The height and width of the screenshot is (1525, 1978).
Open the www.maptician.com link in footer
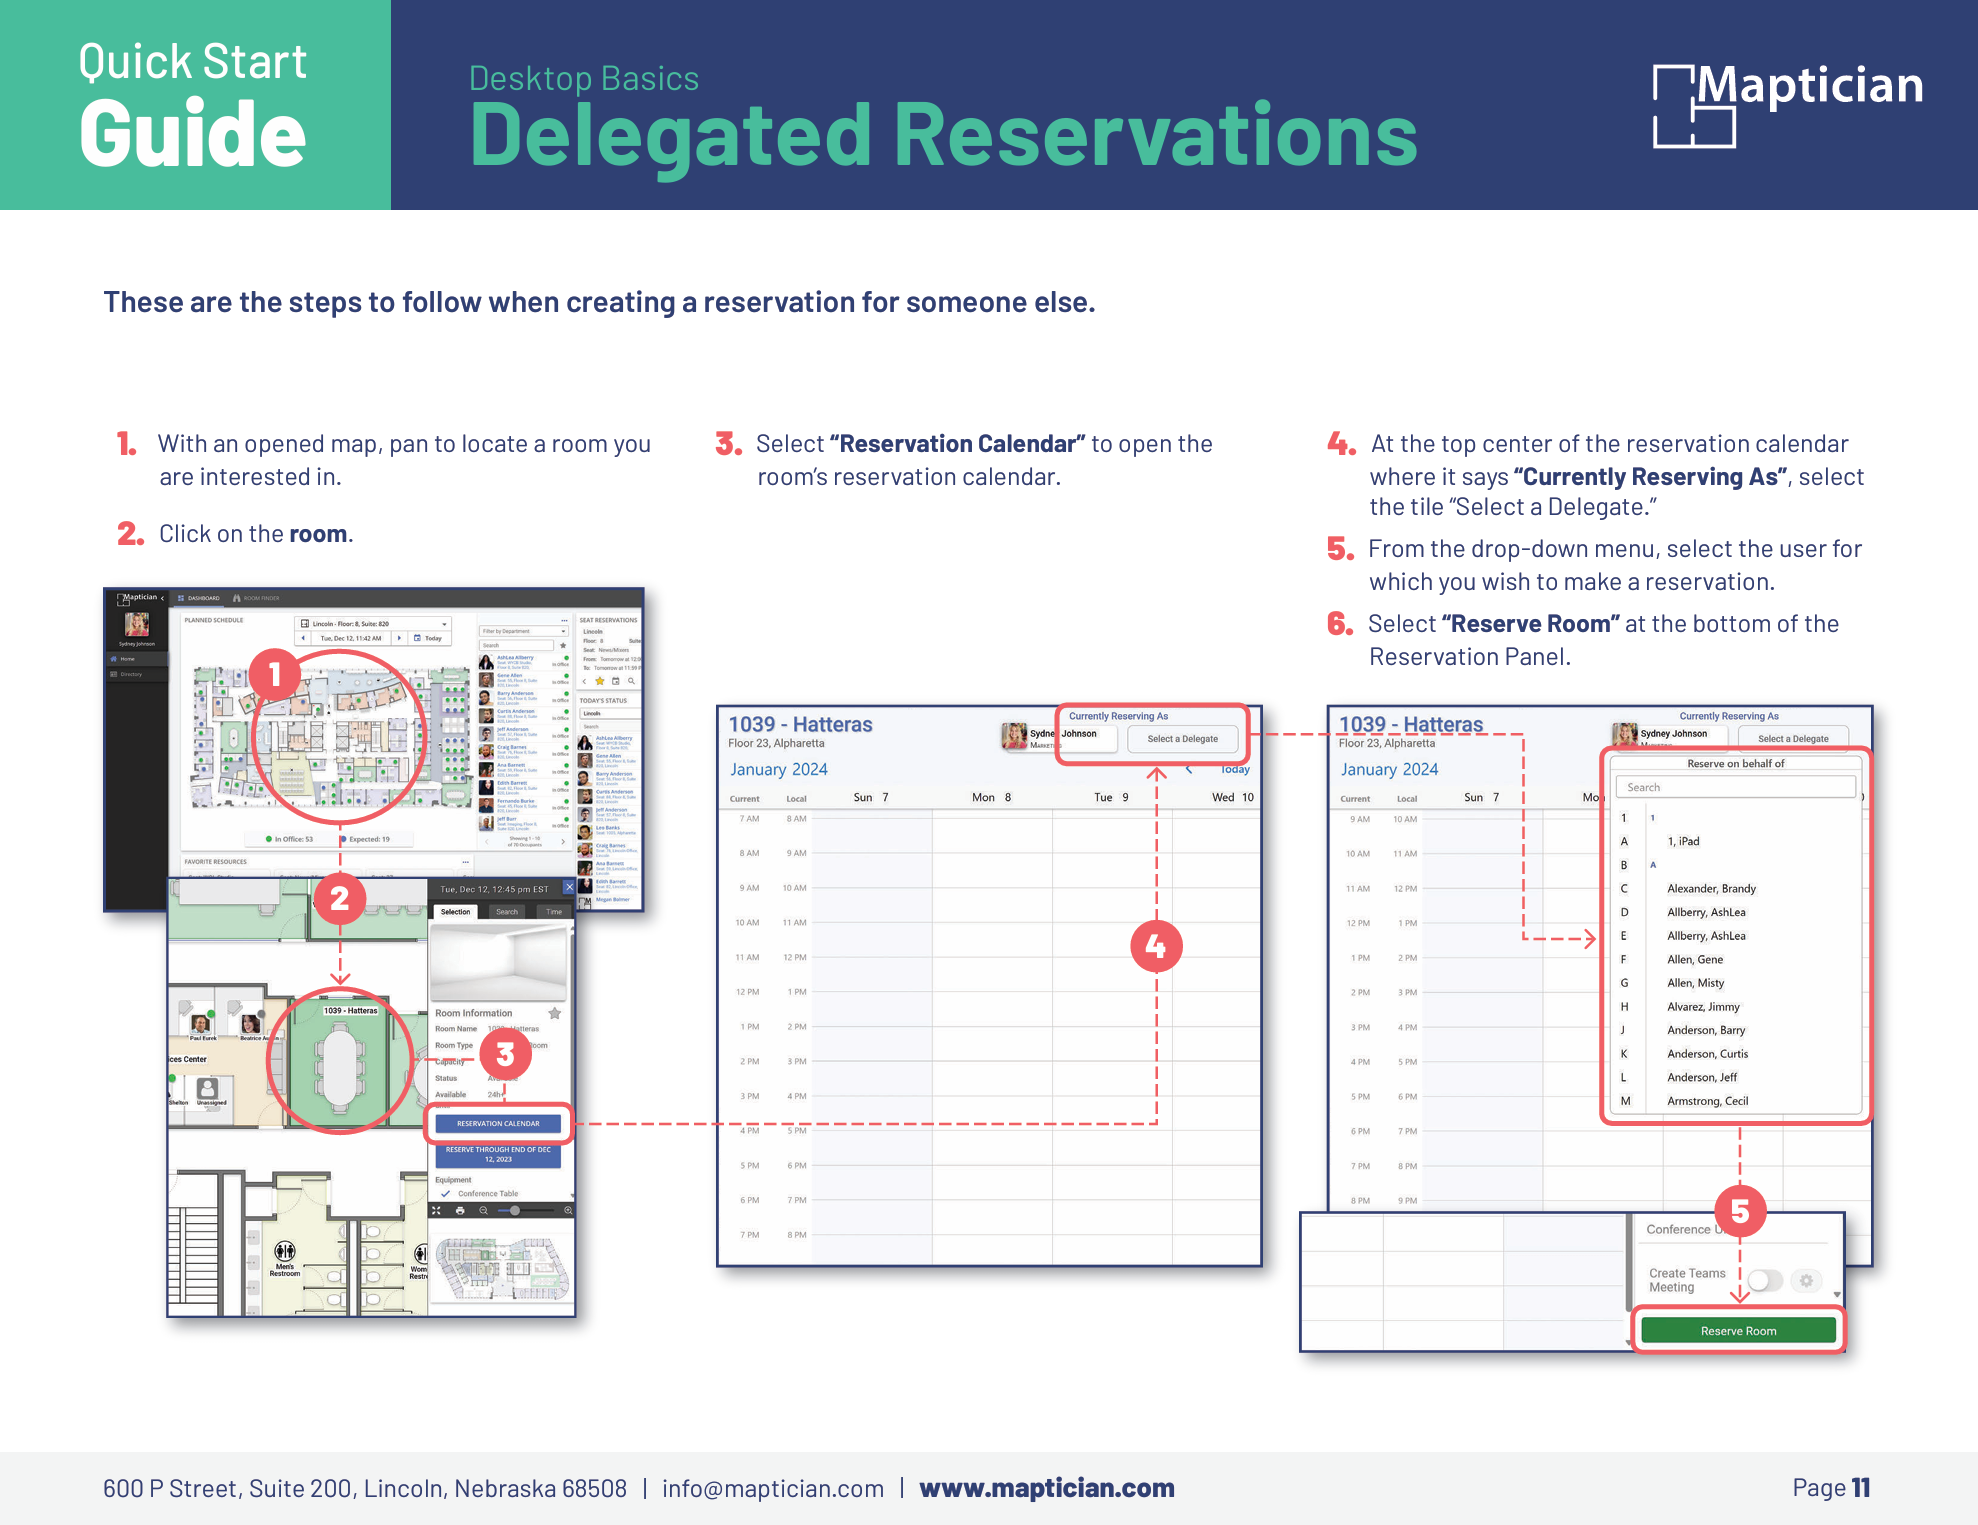pos(1047,1488)
